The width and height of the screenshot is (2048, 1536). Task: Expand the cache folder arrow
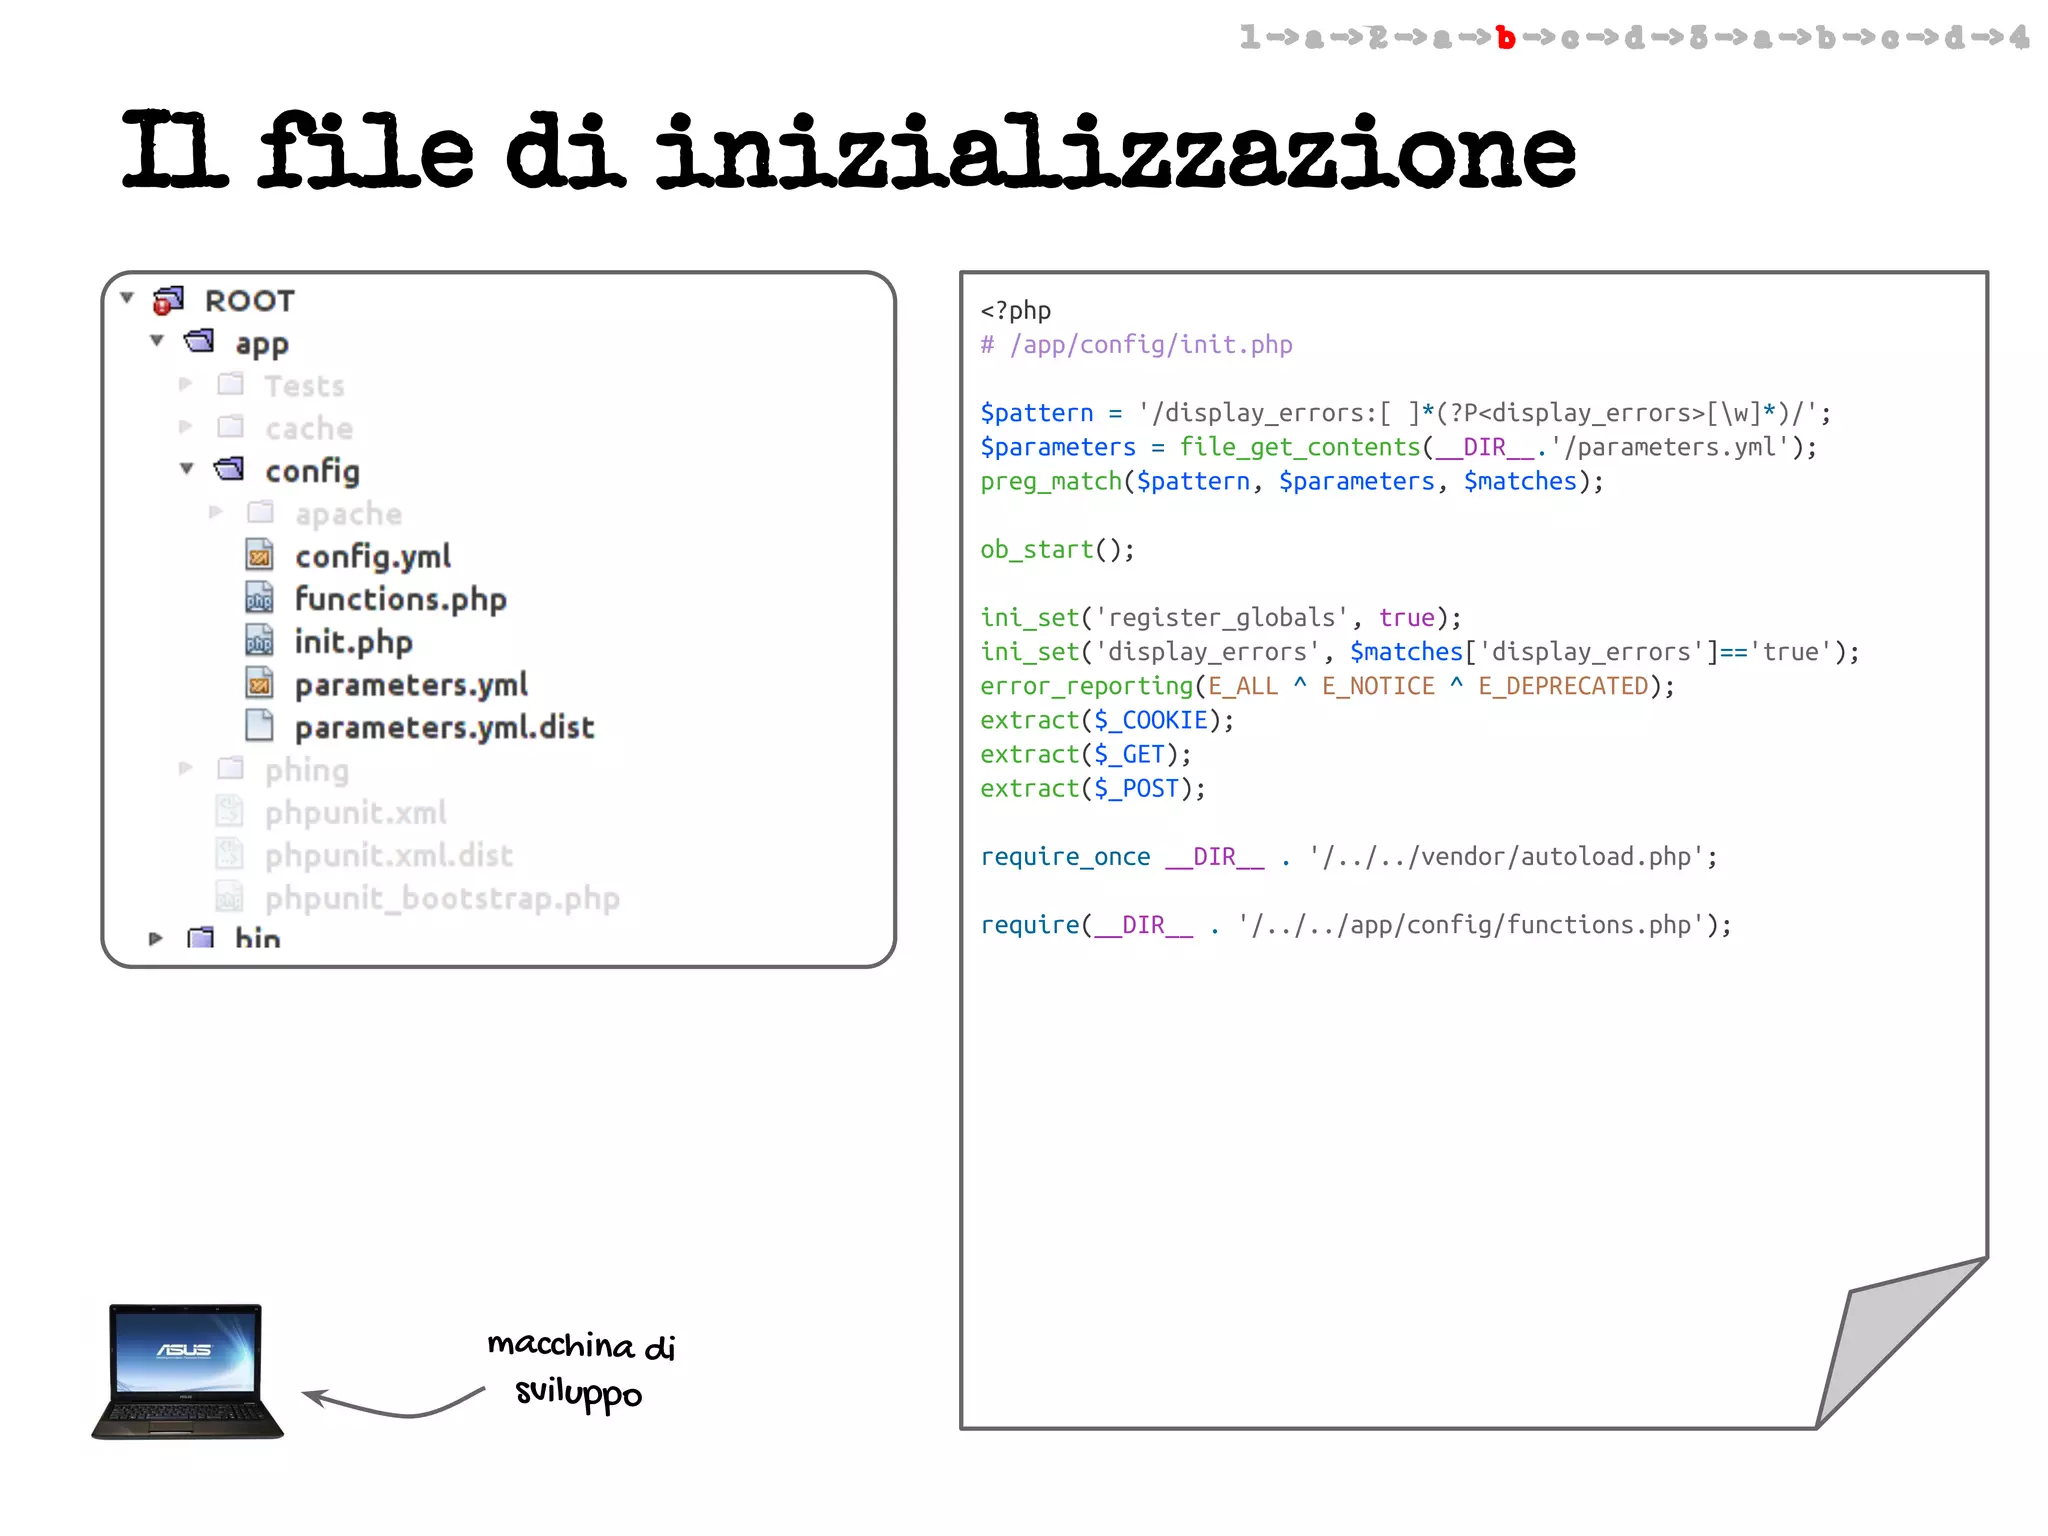pos(185,427)
